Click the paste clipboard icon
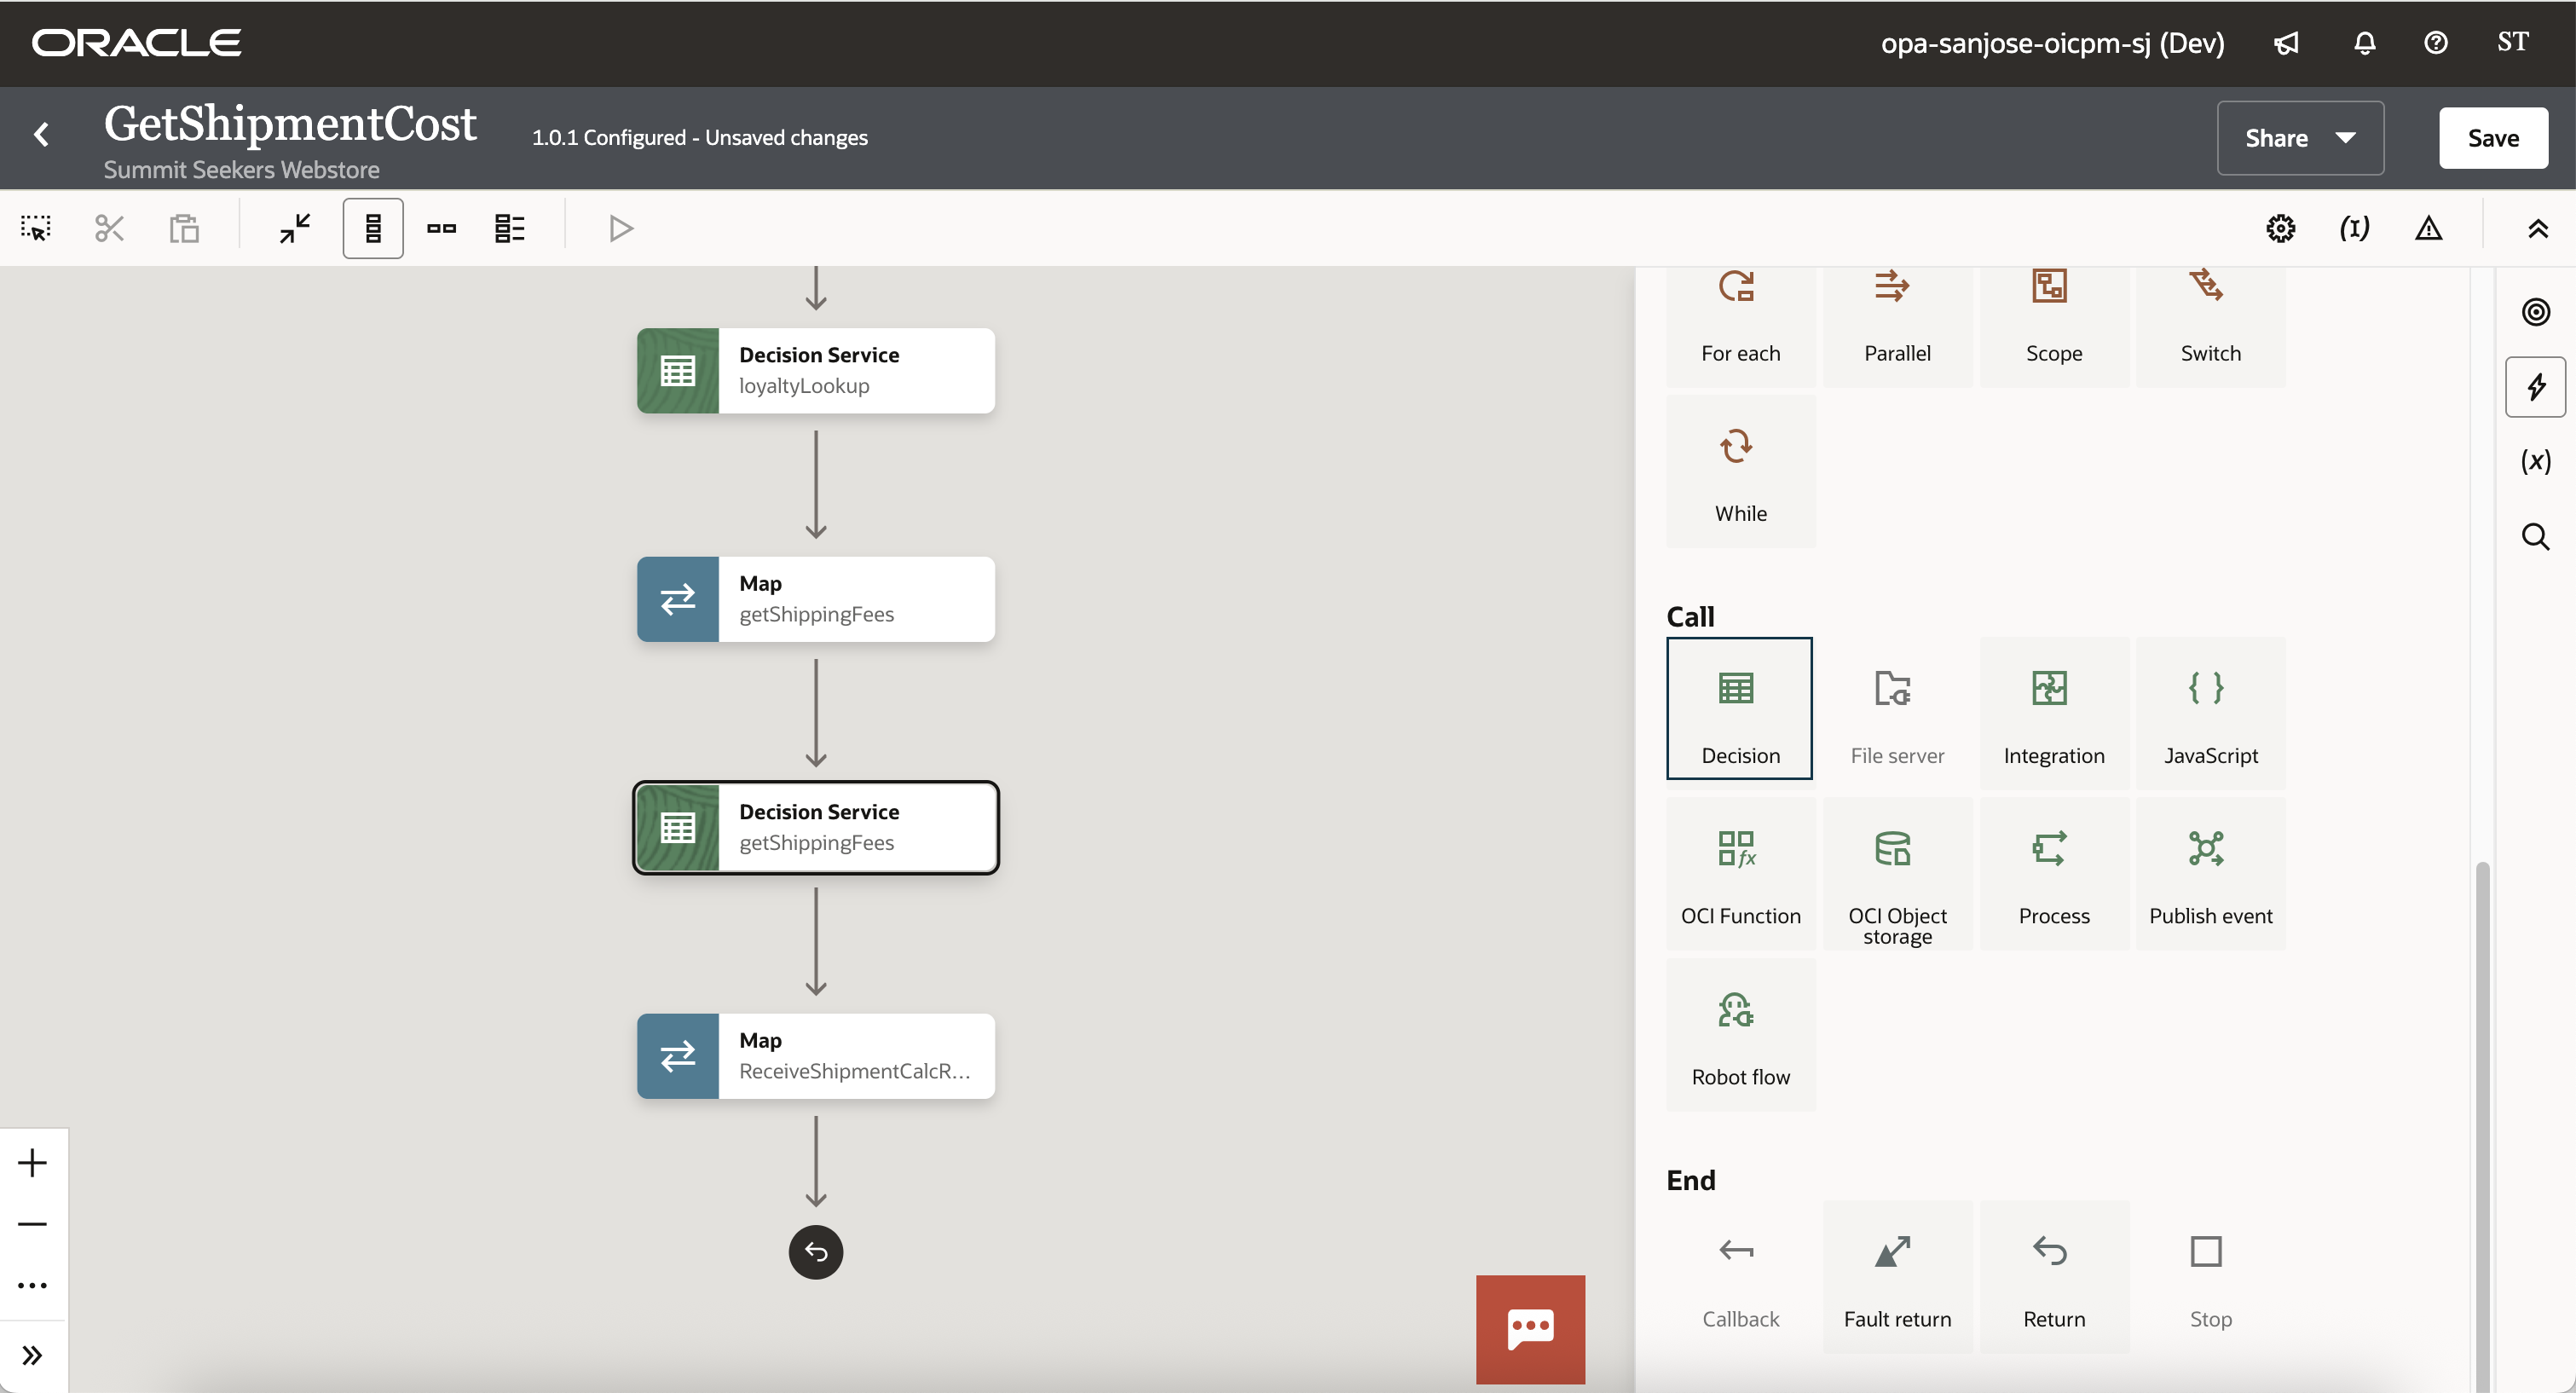The width and height of the screenshot is (2576, 1393). click(184, 228)
